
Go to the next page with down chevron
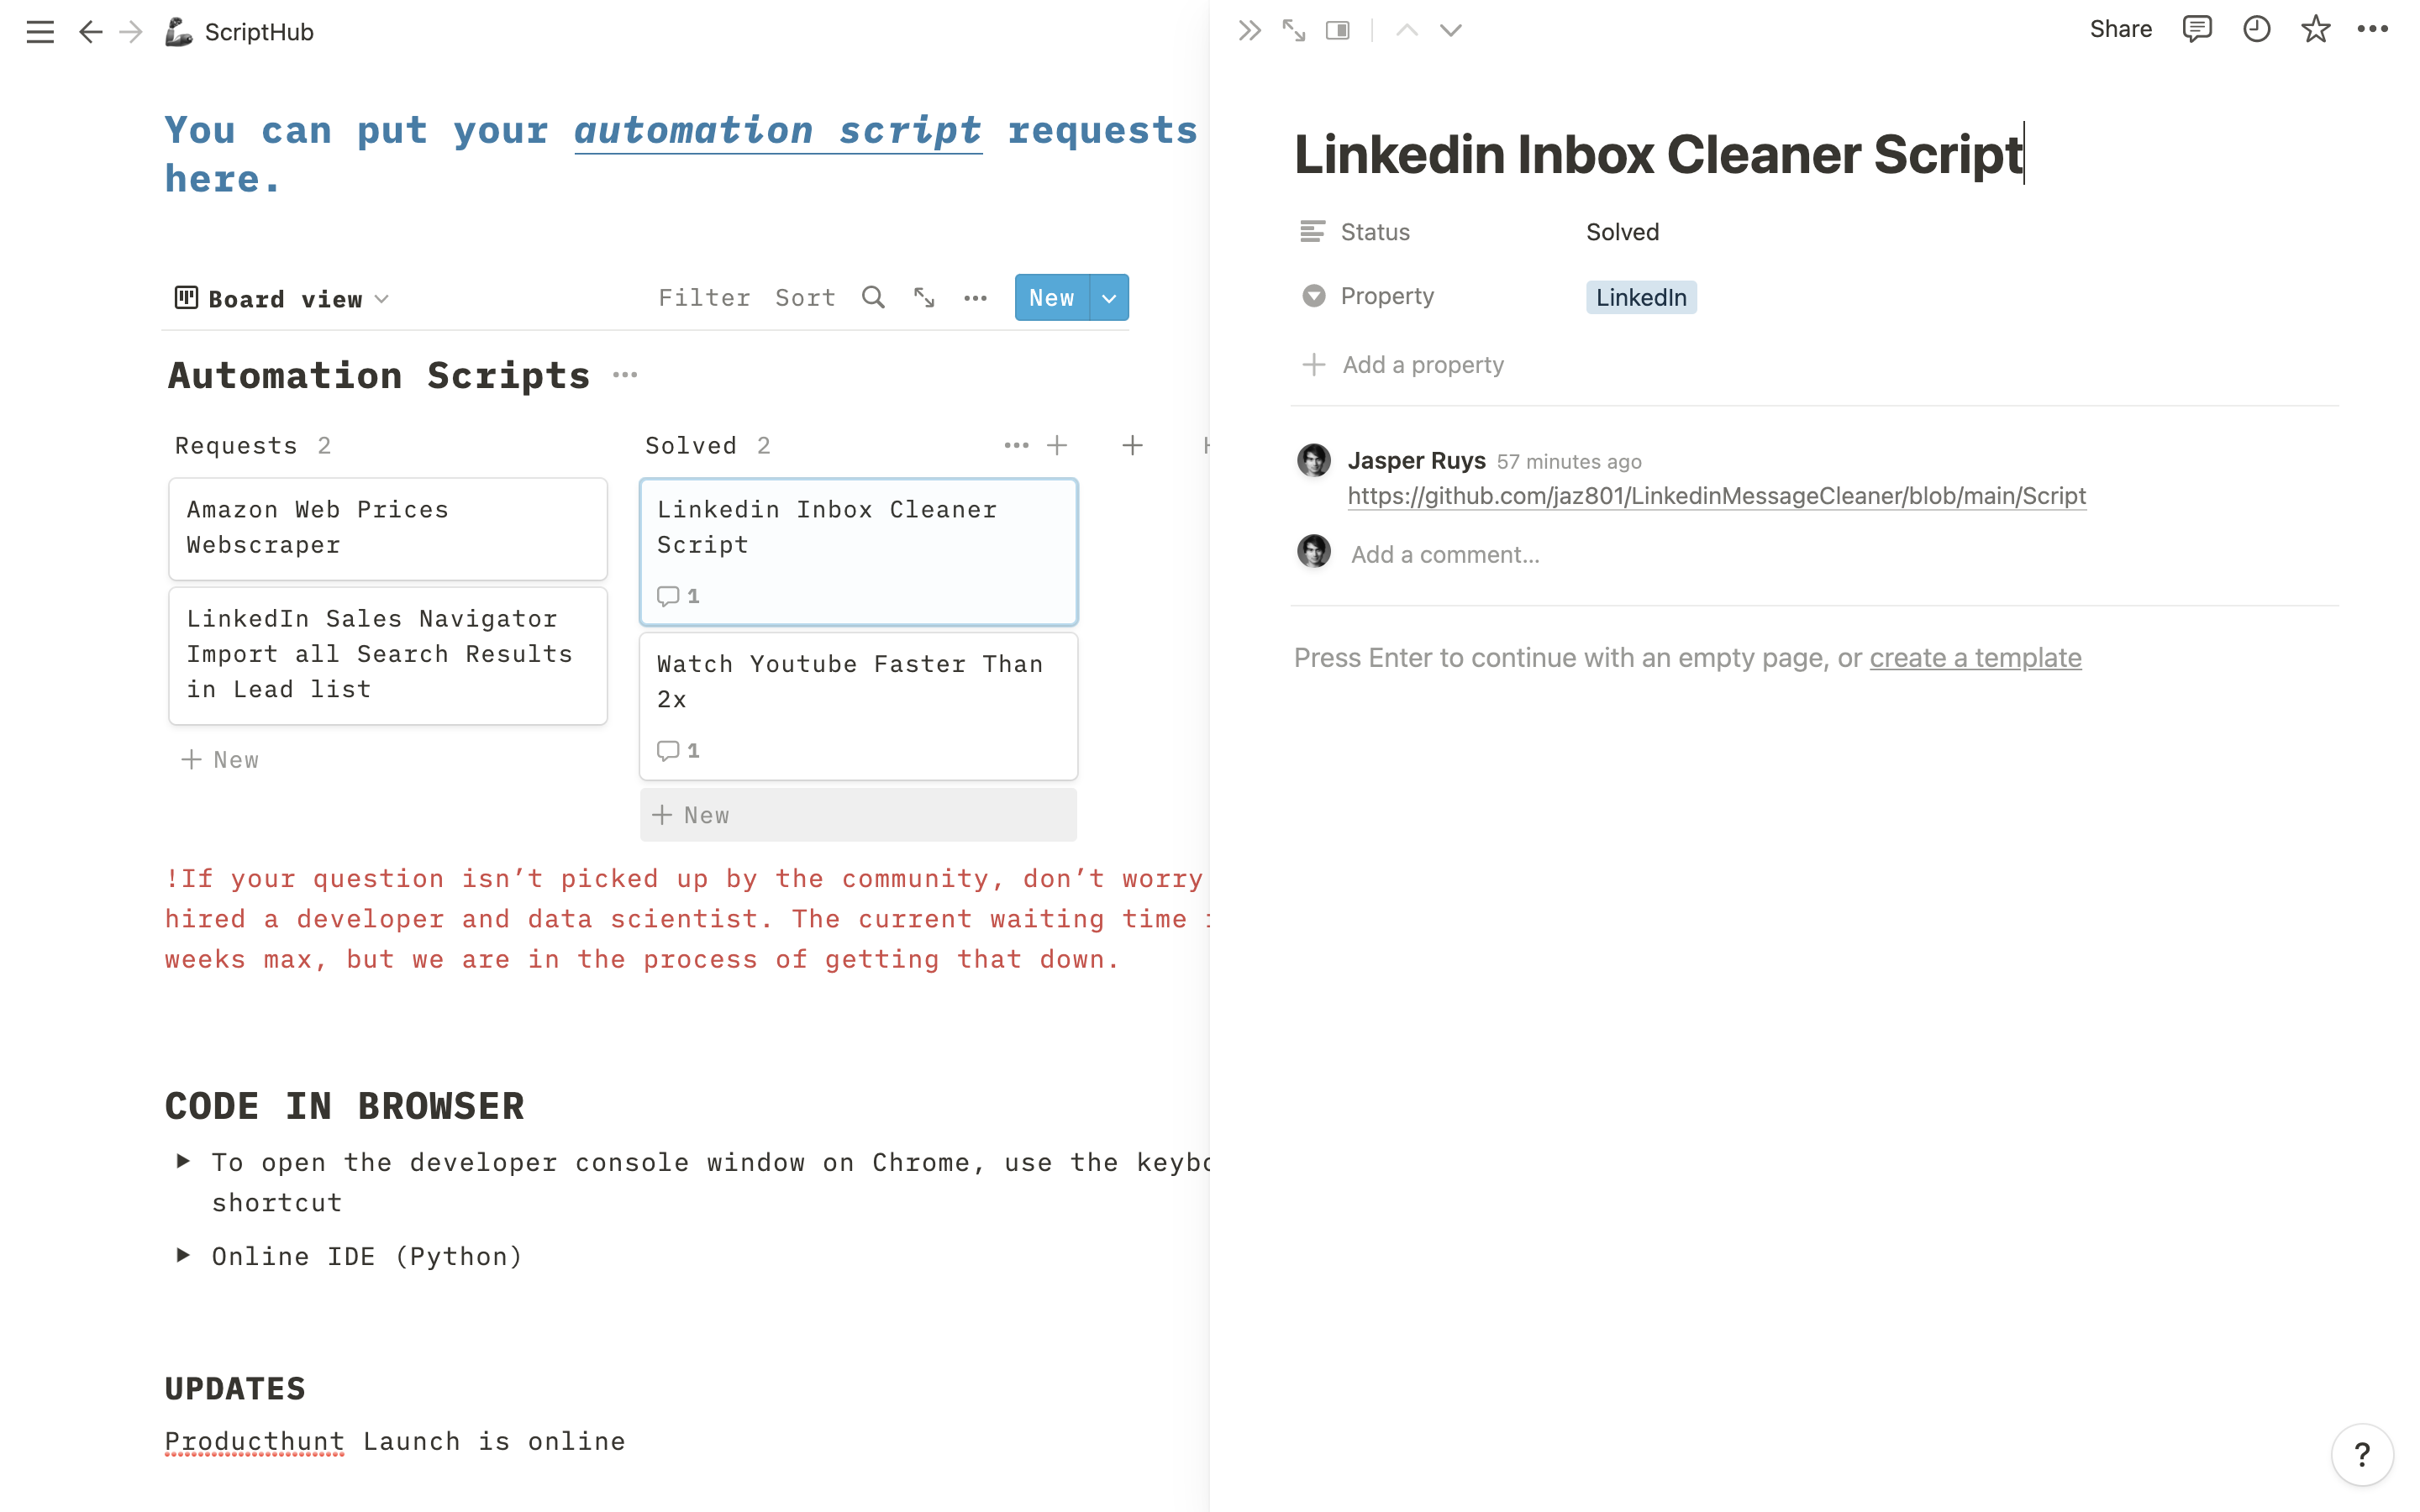tap(1450, 31)
